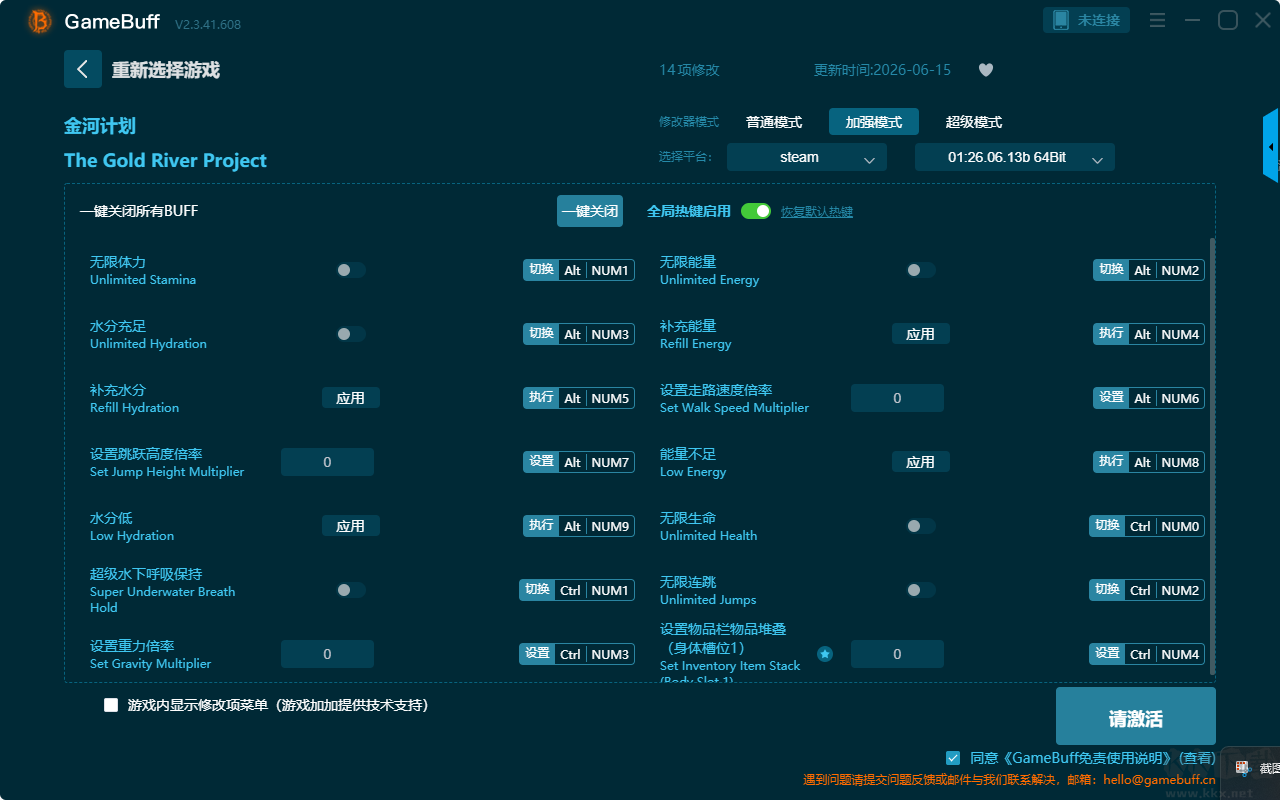Viewport: 1280px width, 800px height.
Task: Click The Gold River Project title
Action: pyautogui.click(x=165, y=160)
